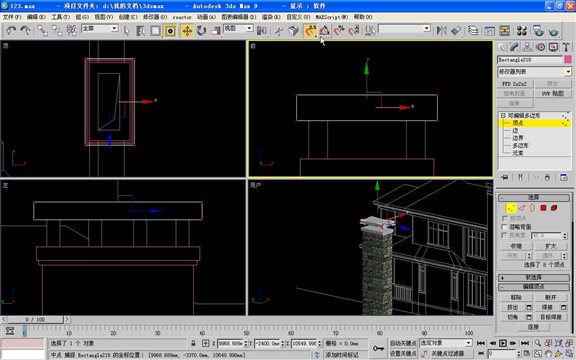Click Use Pivot Point Center icon

262,31
